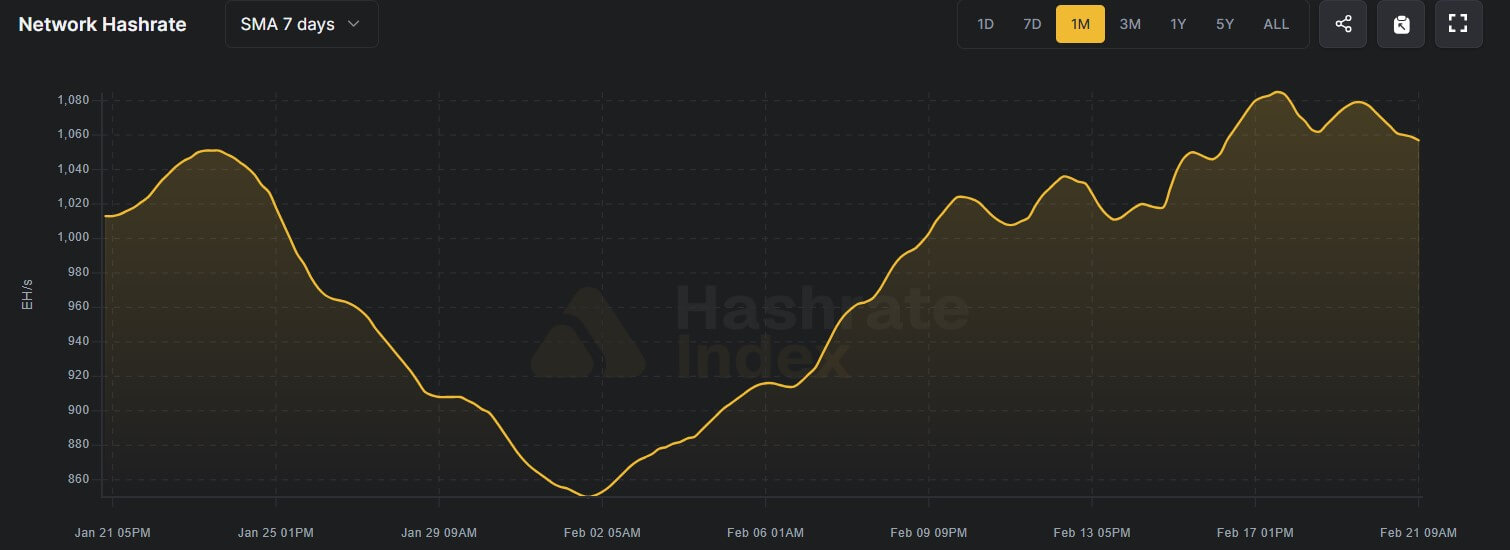Click the Hashrate Index watermark logo
Screen dimensions: 1510x550
coord(588,334)
